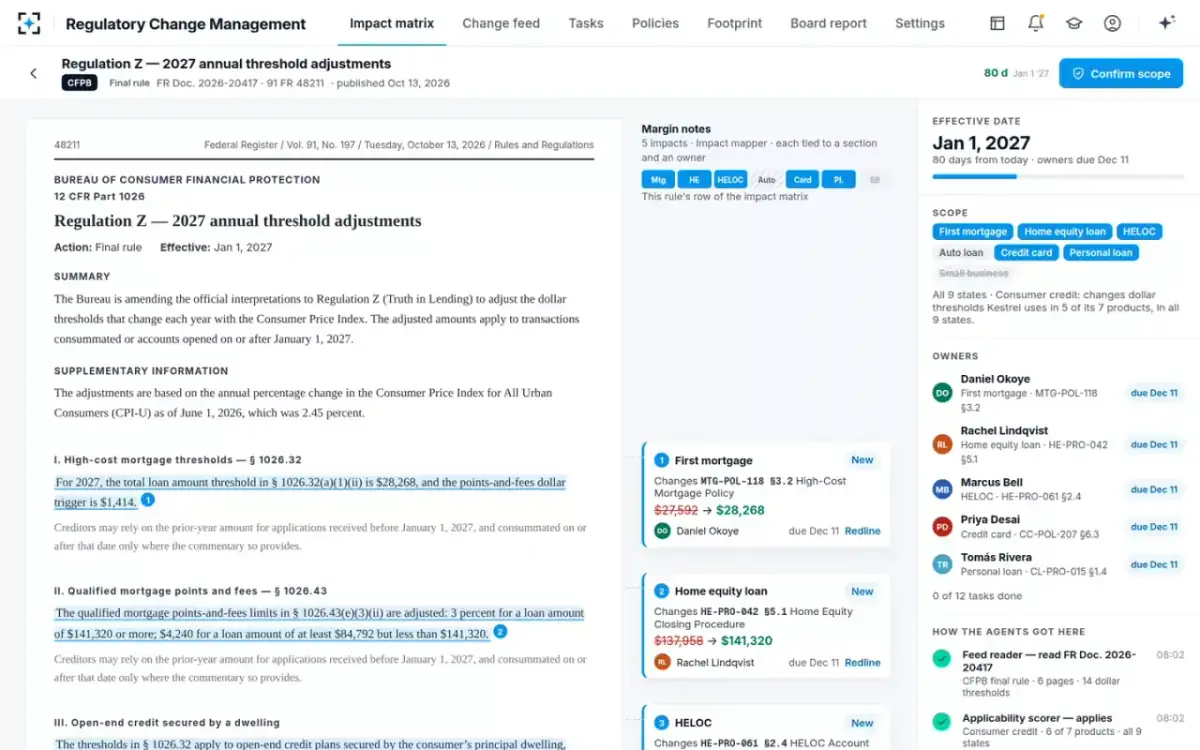Open the notifications bell

(x=1036, y=23)
